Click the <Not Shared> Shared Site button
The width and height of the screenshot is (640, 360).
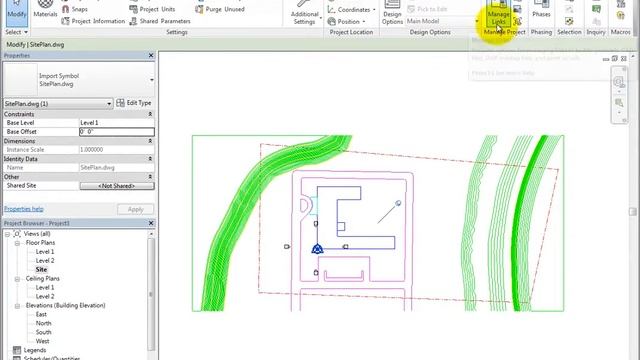(x=117, y=186)
